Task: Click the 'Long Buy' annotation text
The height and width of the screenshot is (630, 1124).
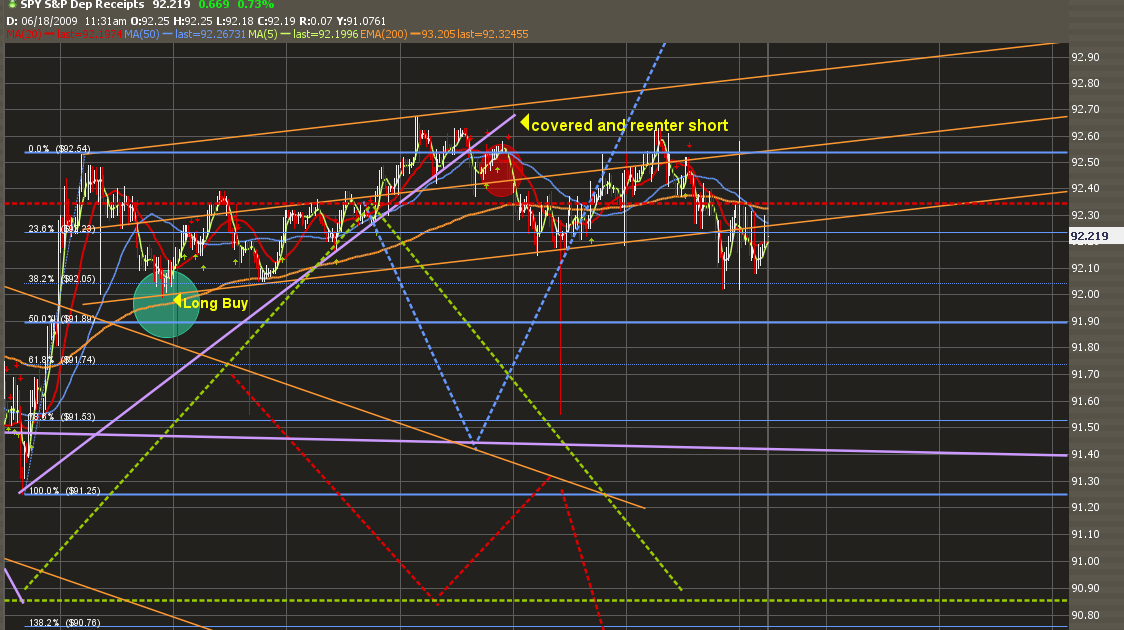Action: (215, 303)
